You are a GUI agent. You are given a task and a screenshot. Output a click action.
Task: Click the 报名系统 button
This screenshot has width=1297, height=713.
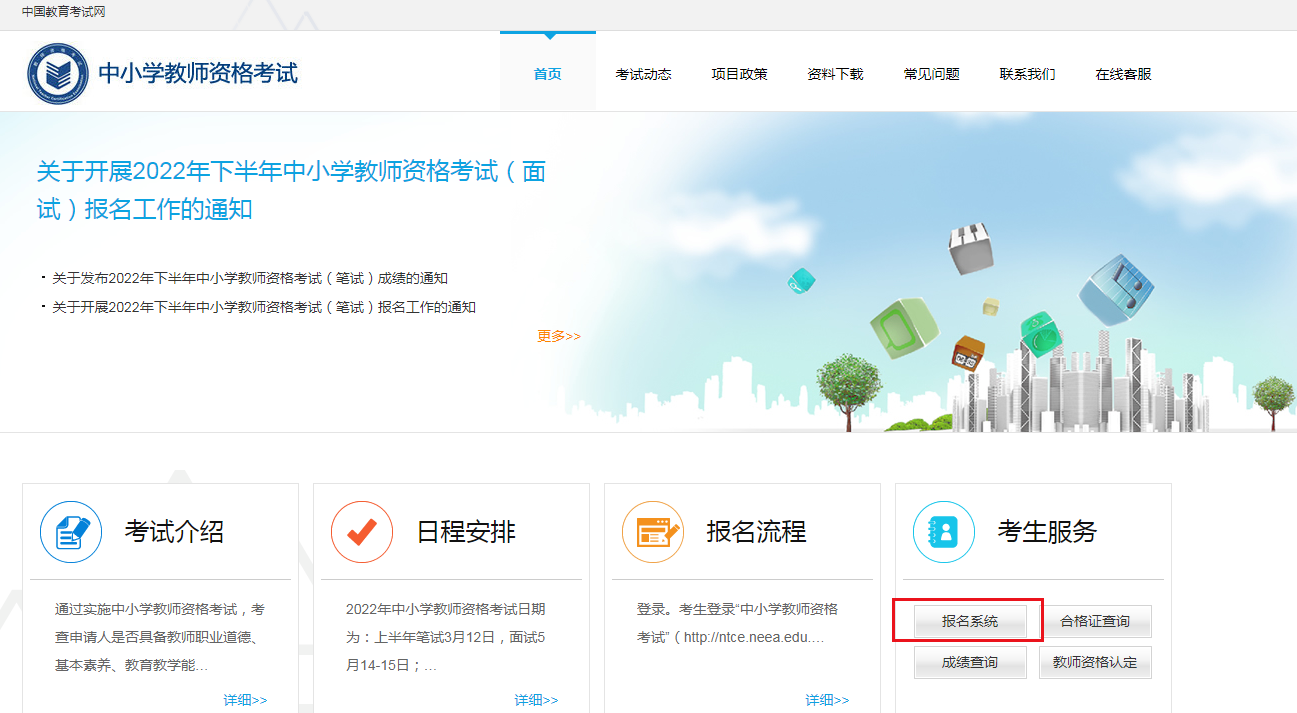pos(970,621)
